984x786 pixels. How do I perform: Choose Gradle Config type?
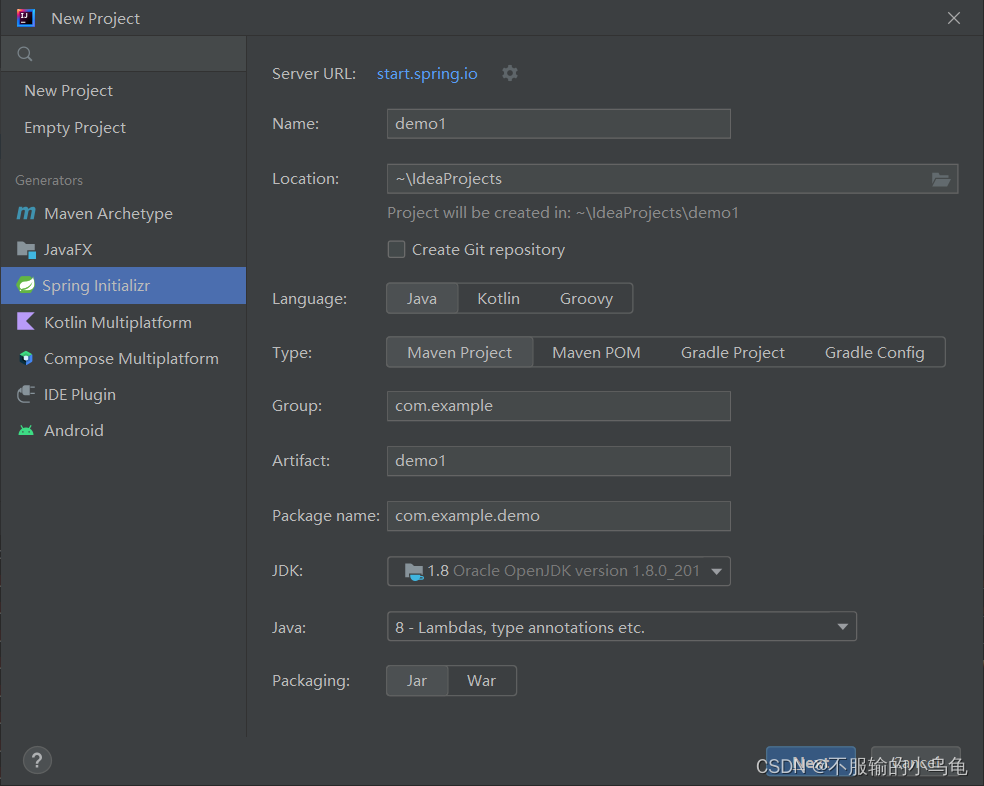874,353
